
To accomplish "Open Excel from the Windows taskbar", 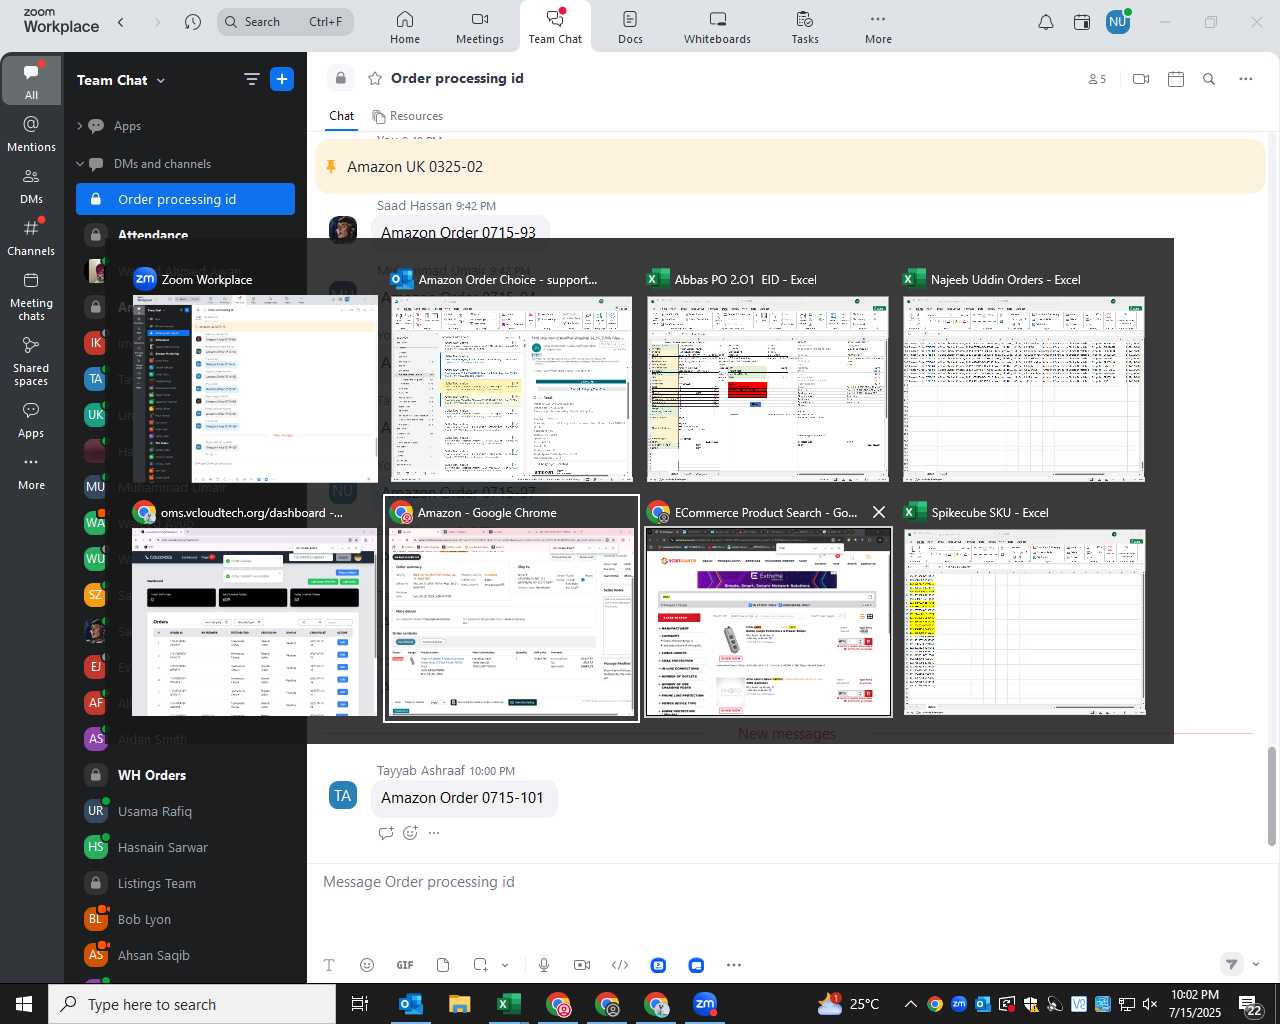I will coord(509,1004).
